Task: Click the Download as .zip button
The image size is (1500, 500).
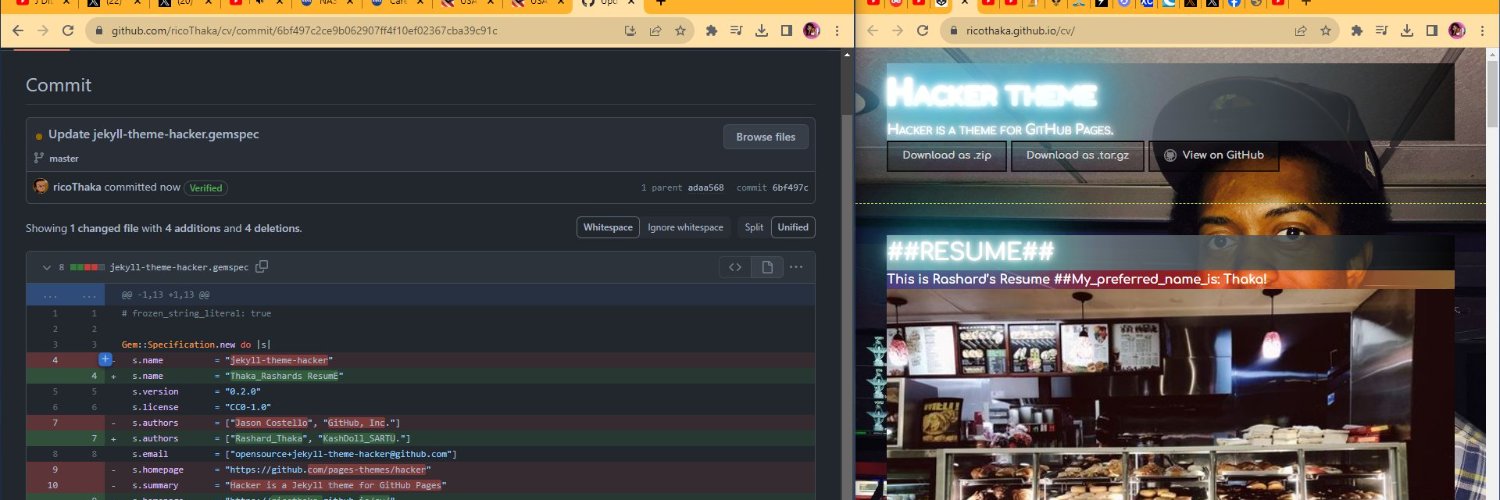Action: click(x=946, y=155)
